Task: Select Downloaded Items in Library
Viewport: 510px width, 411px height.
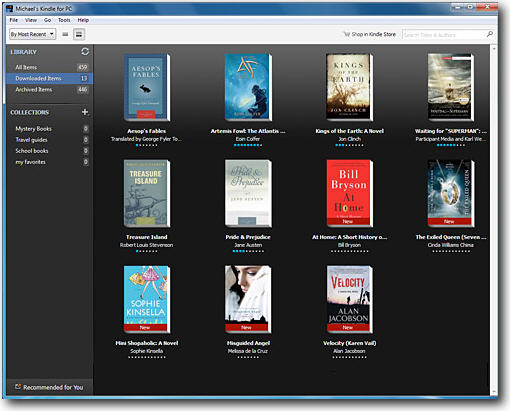Action: click(49, 78)
